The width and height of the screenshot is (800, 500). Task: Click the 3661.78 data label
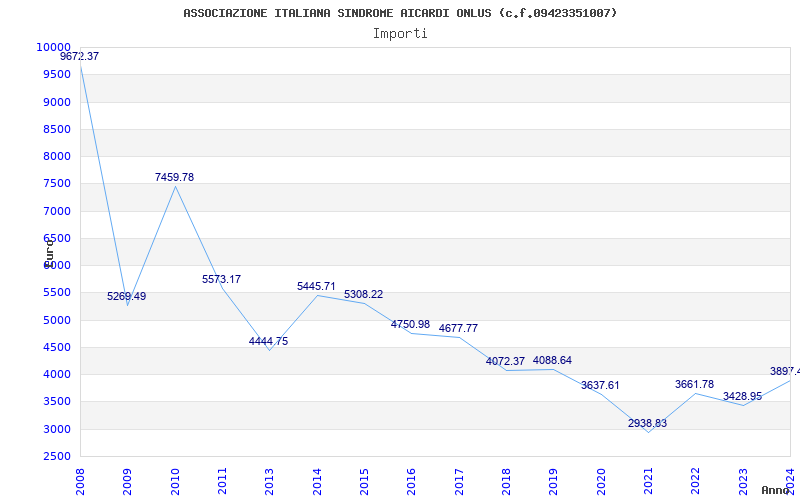point(694,384)
